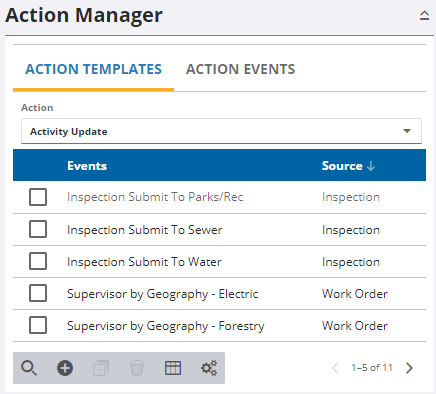The image size is (436, 394).
Task: Click 'Supervisor by Geography - Forestry' text
Action: click(166, 326)
